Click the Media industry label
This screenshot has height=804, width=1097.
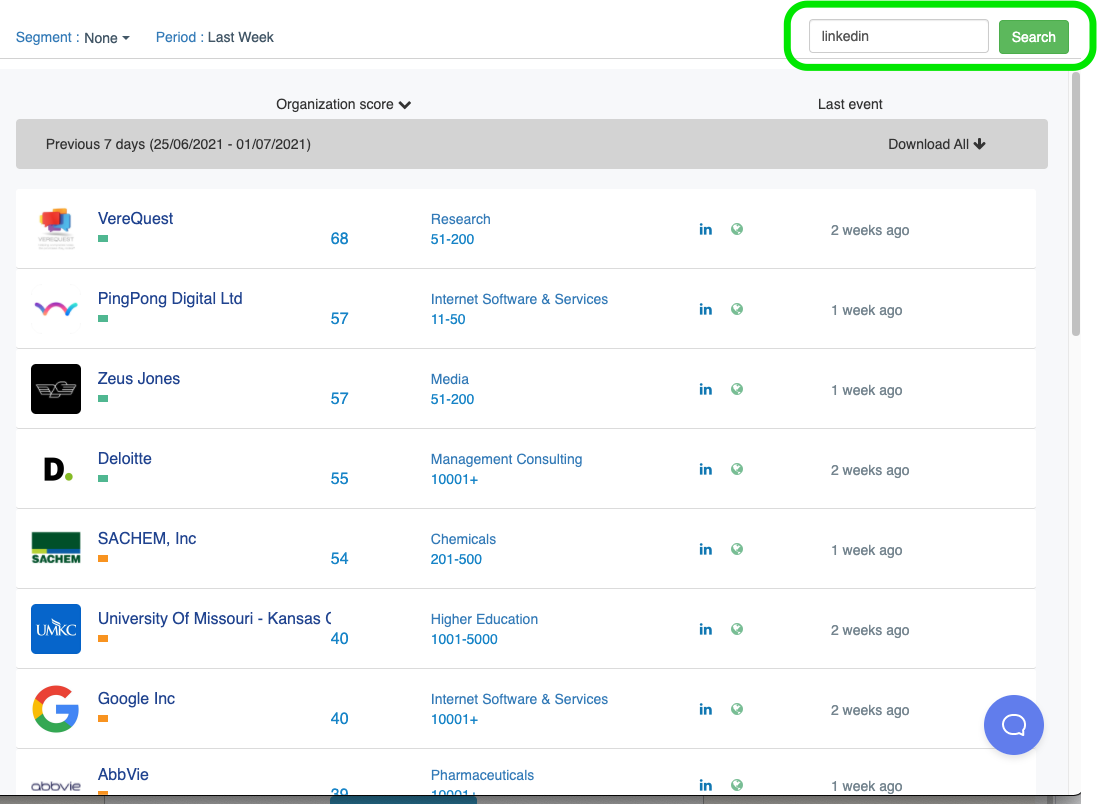(x=450, y=379)
